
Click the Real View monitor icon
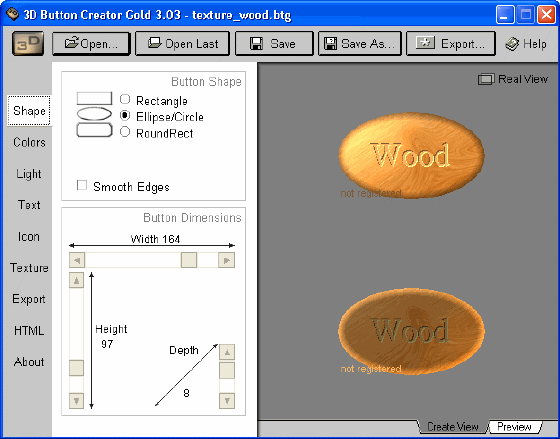click(486, 79)
